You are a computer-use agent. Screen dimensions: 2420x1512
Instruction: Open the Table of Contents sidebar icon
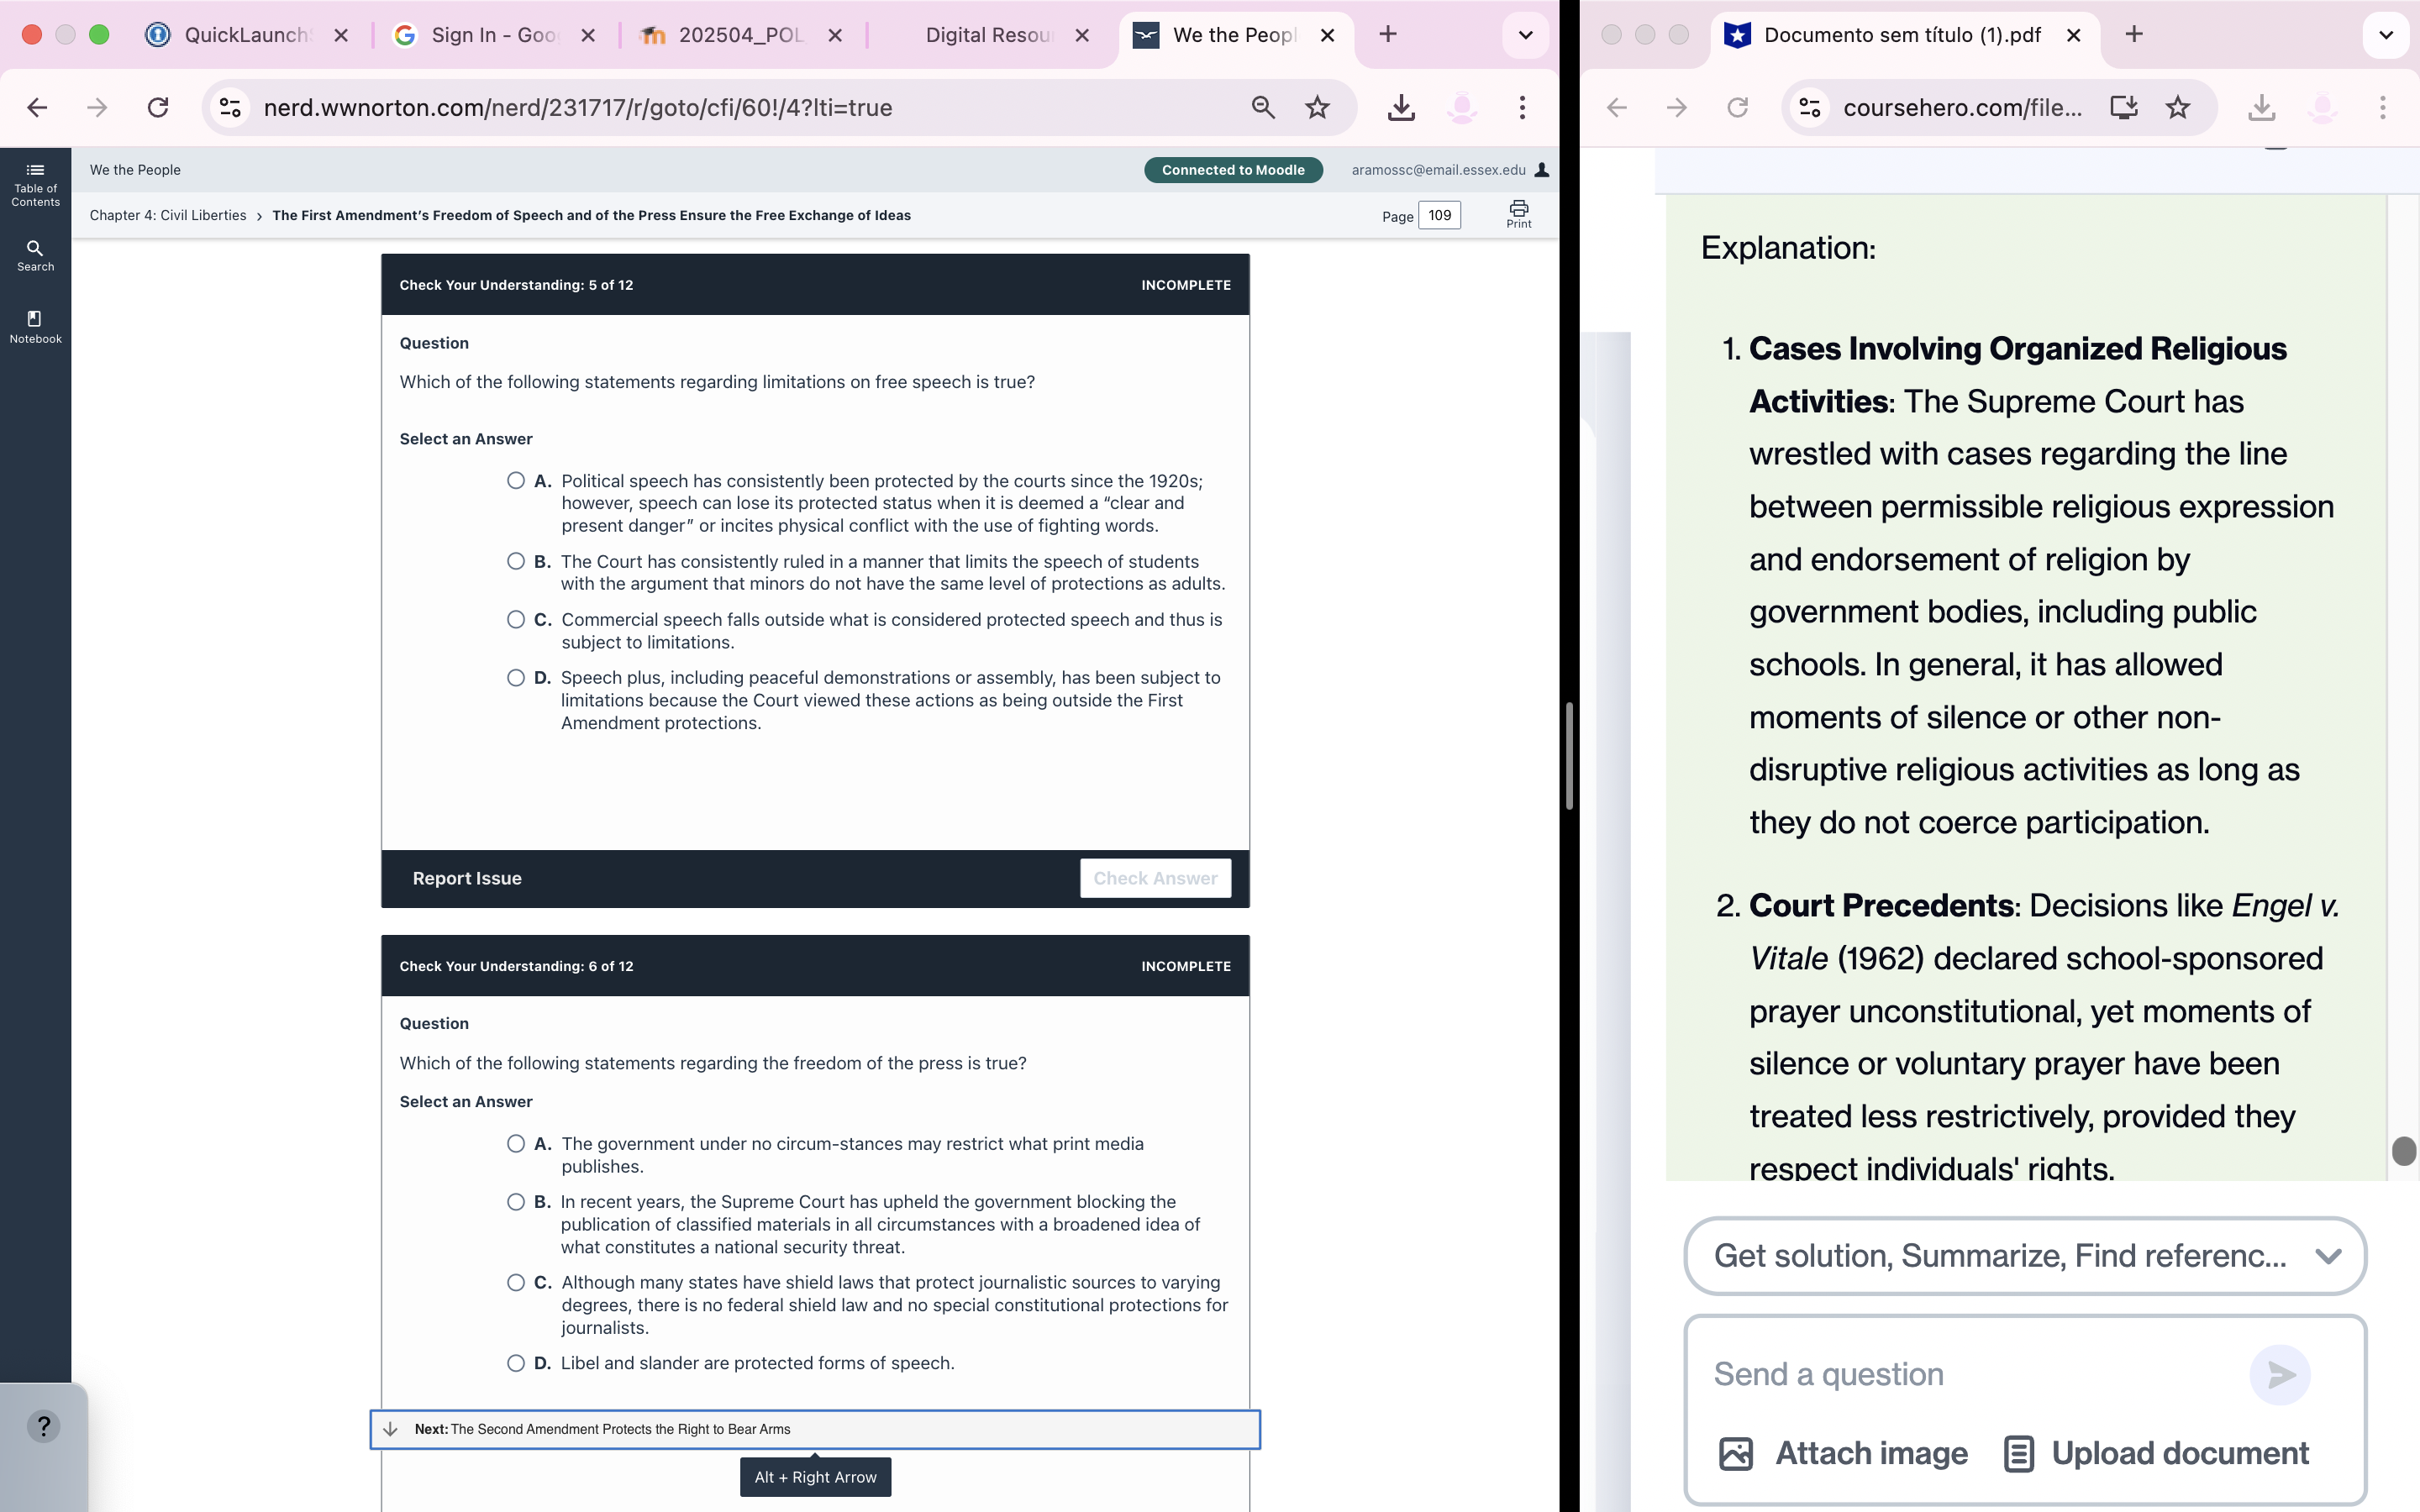pyautogui.click(x=35, y=184)
